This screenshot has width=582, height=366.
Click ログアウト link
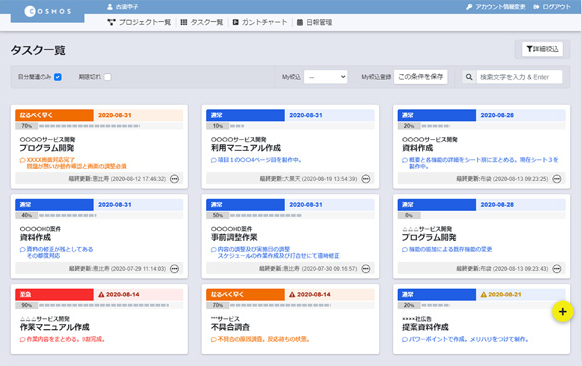pos(556,7)
